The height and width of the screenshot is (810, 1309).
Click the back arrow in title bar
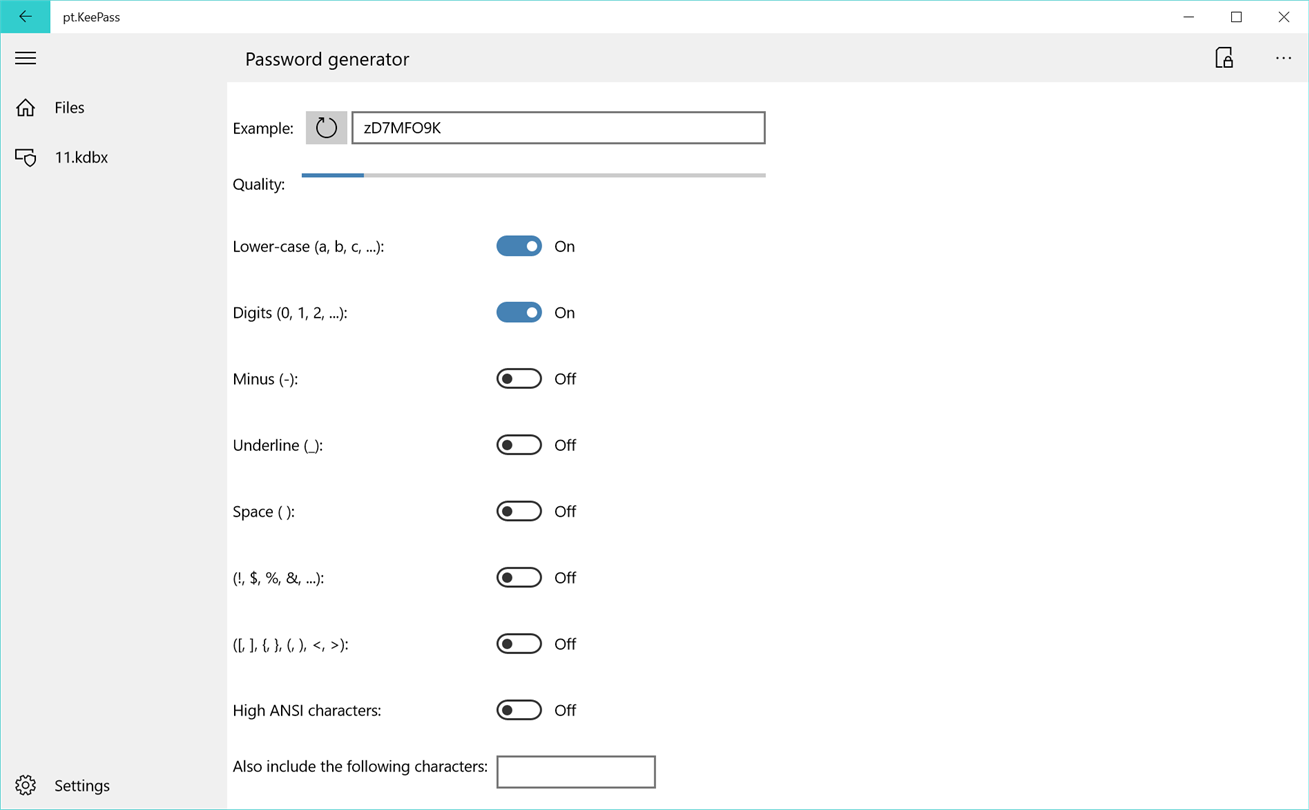click(25, 17)
